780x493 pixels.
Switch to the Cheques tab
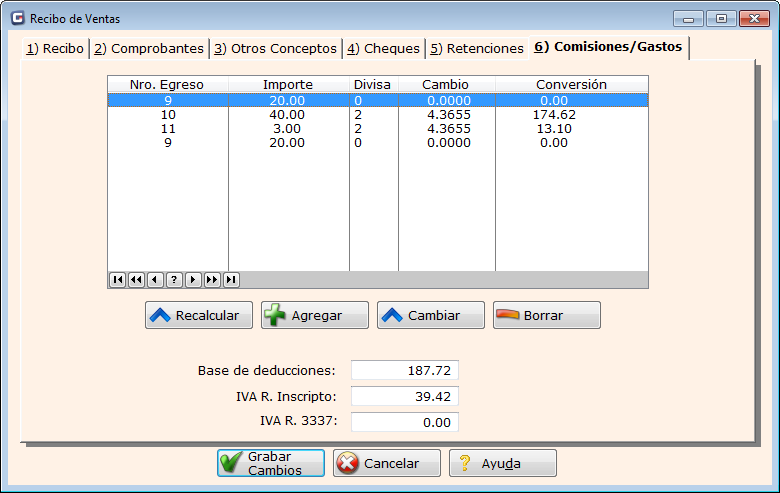pyautogui.click(x=383, y=48)
